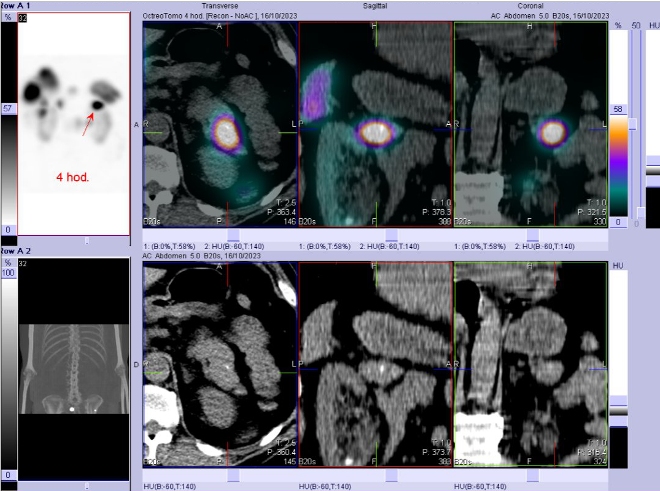Click the Coronal column header
The width and height of the screenshot is (660, 491).
pos(530,6)
